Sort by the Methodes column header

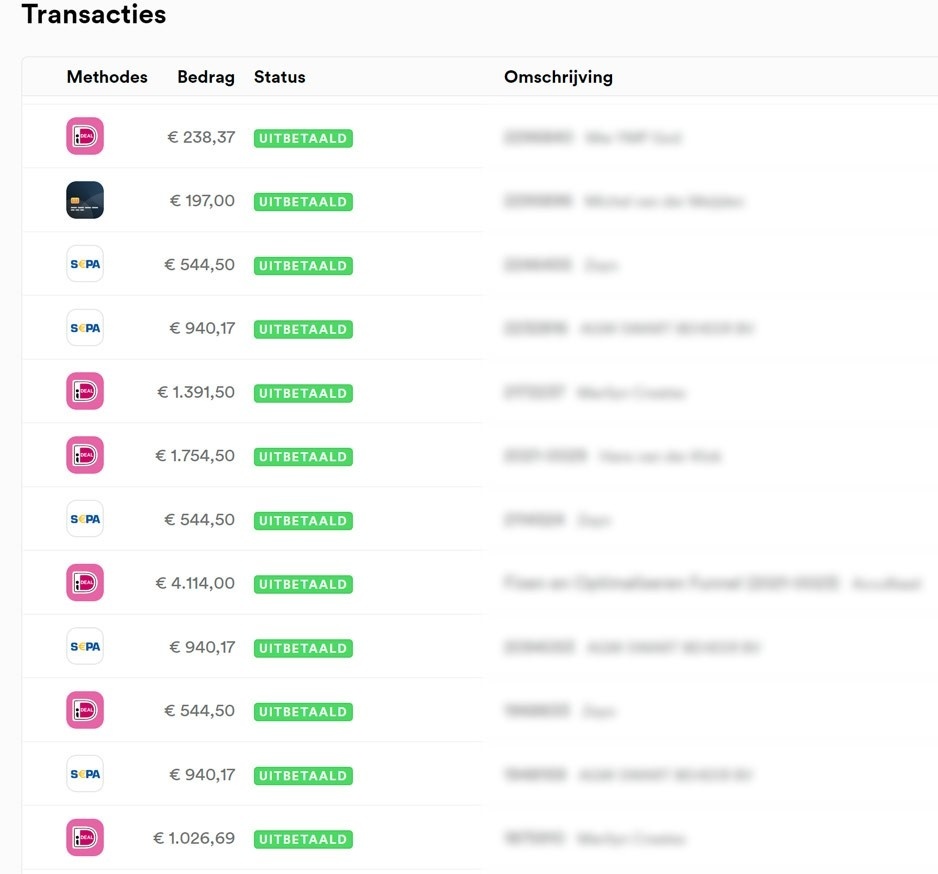(x=107, y=77)
